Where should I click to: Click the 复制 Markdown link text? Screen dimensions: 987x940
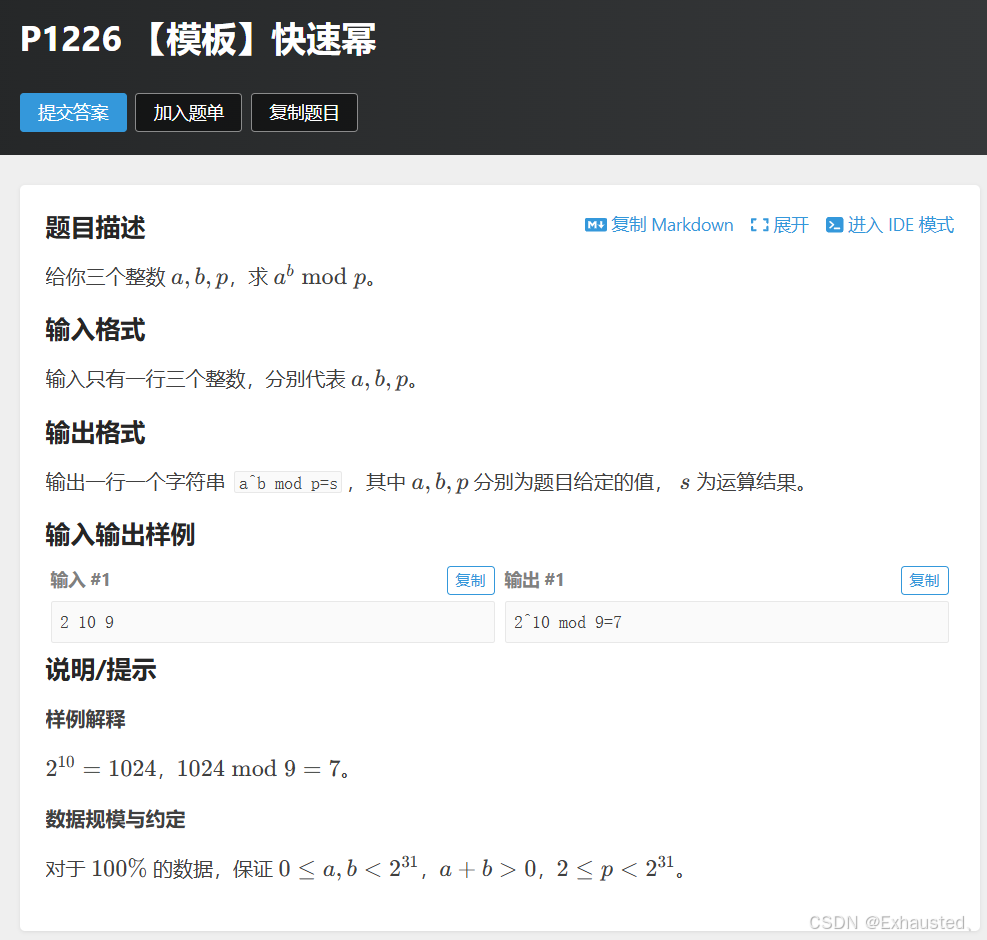click(672, 225)
